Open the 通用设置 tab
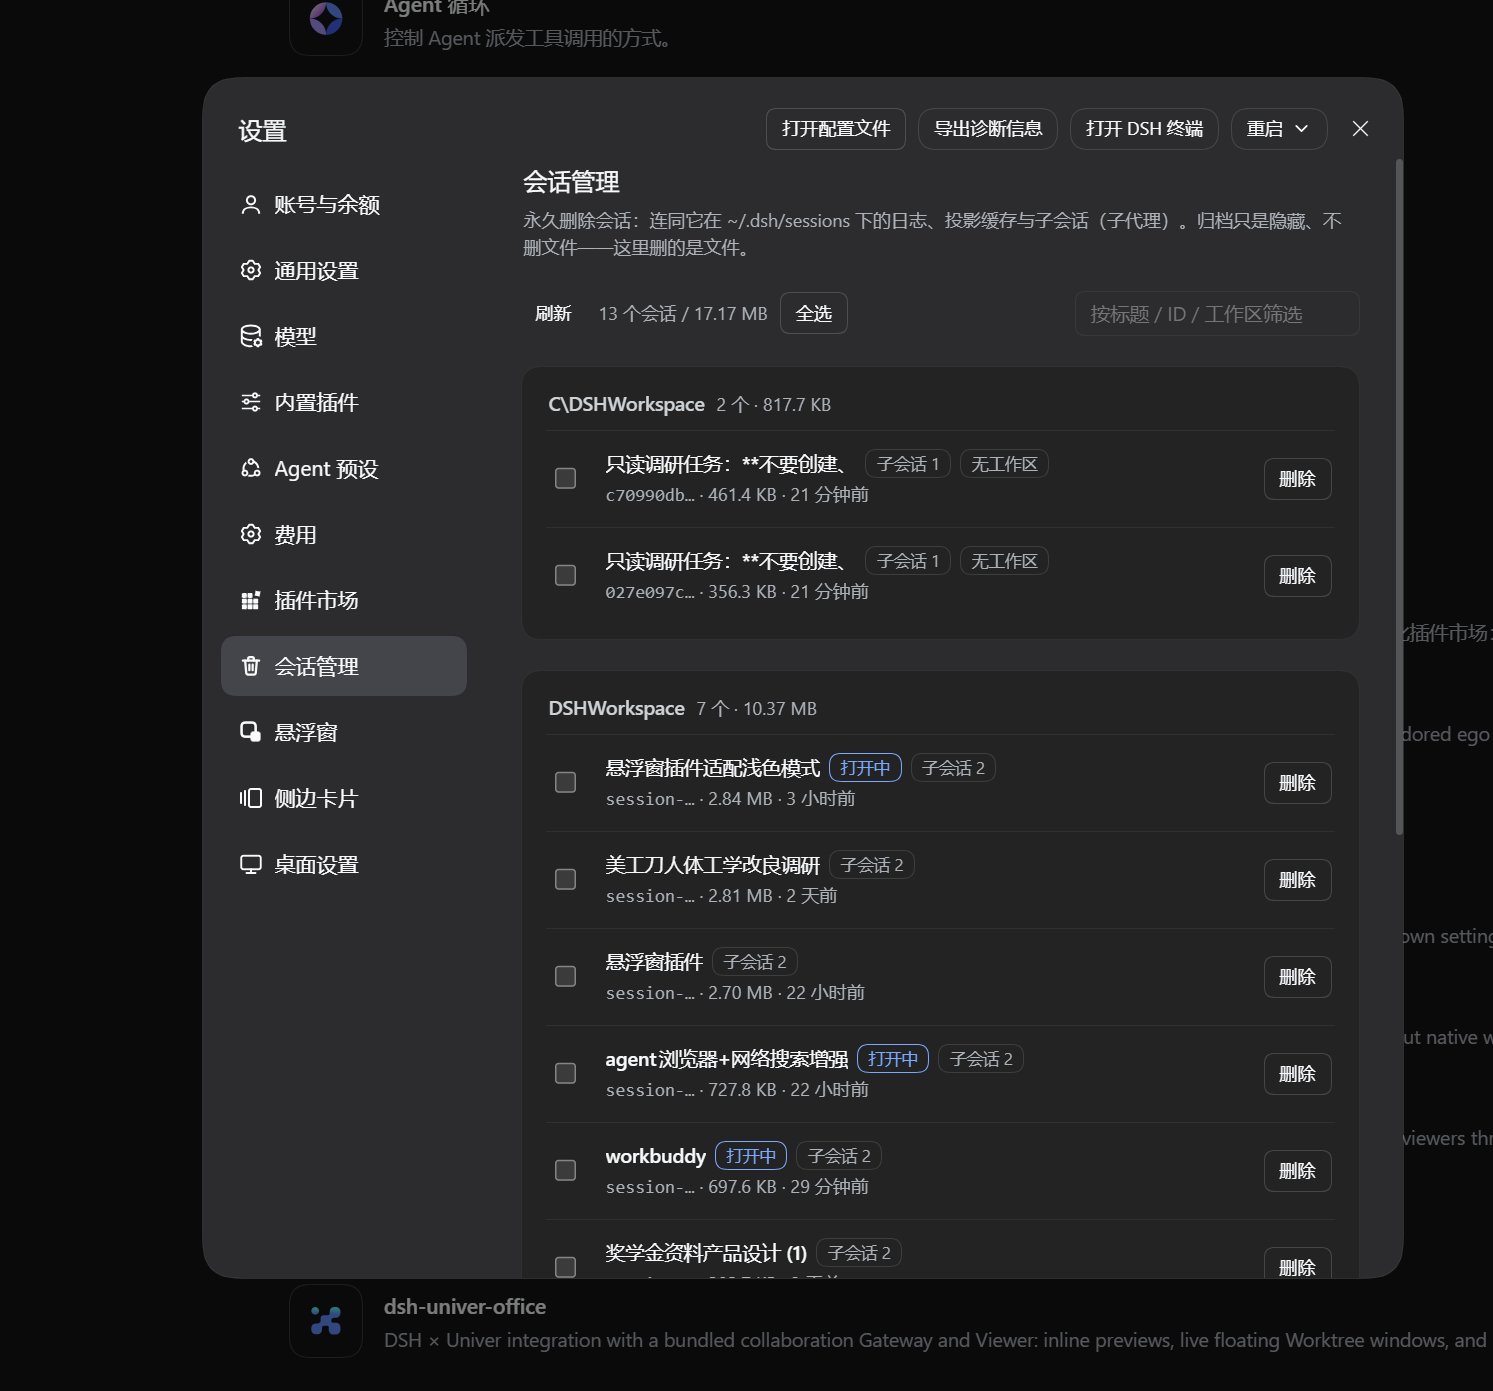 point(344,271)
